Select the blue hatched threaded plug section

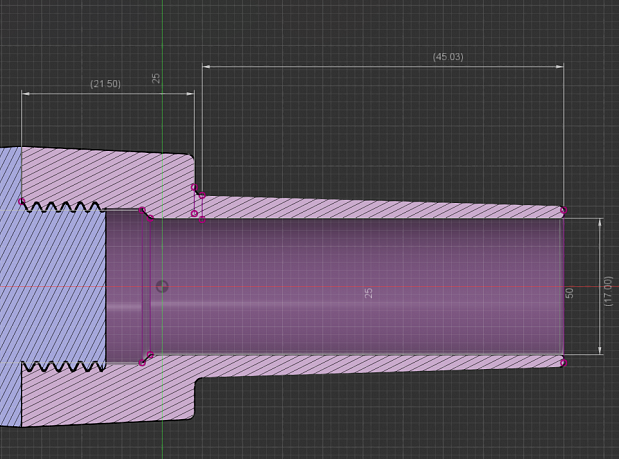tap(55, 286)
